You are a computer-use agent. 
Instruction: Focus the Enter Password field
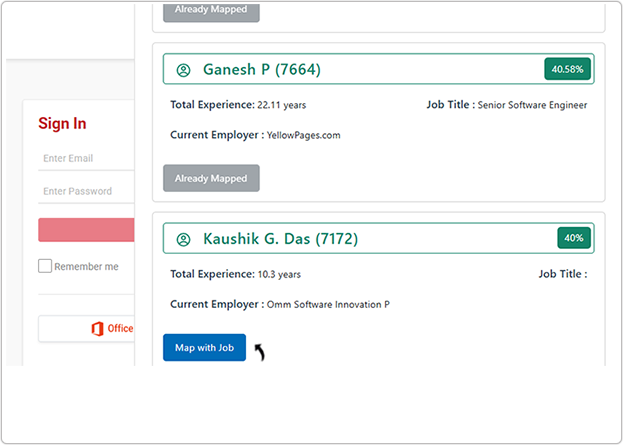click(x=86, y=191)
